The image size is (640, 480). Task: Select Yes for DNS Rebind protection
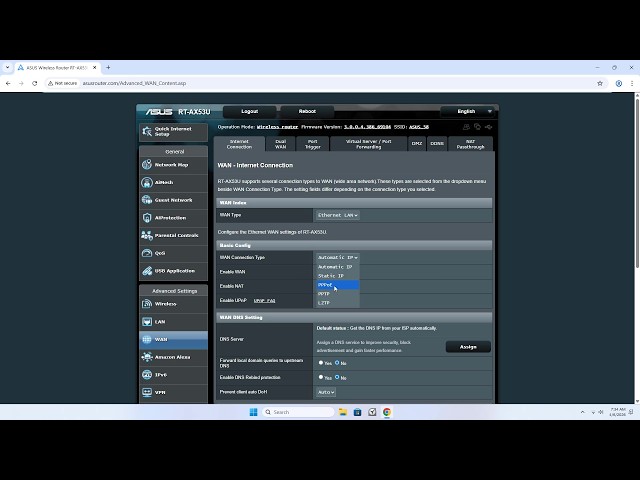[321, 378]
